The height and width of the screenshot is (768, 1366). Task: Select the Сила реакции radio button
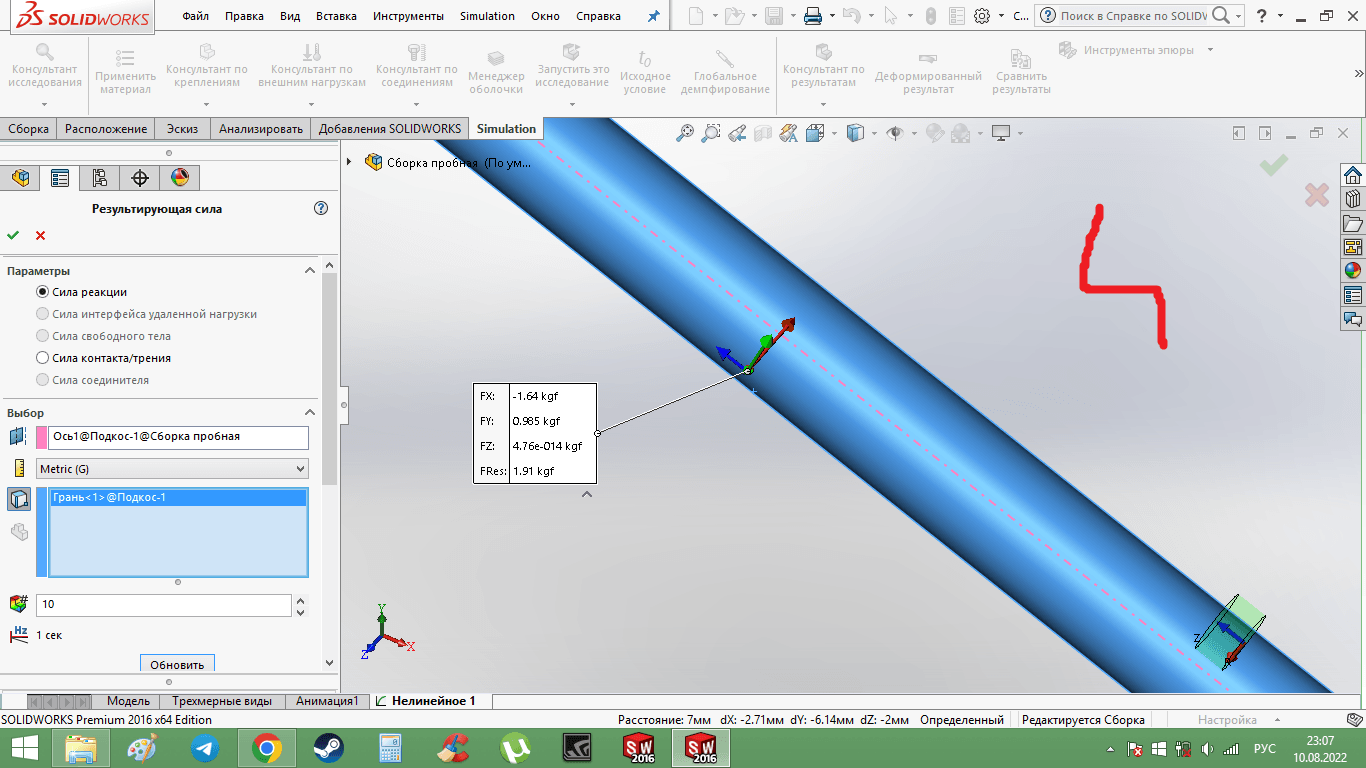[x=42, y=292]
